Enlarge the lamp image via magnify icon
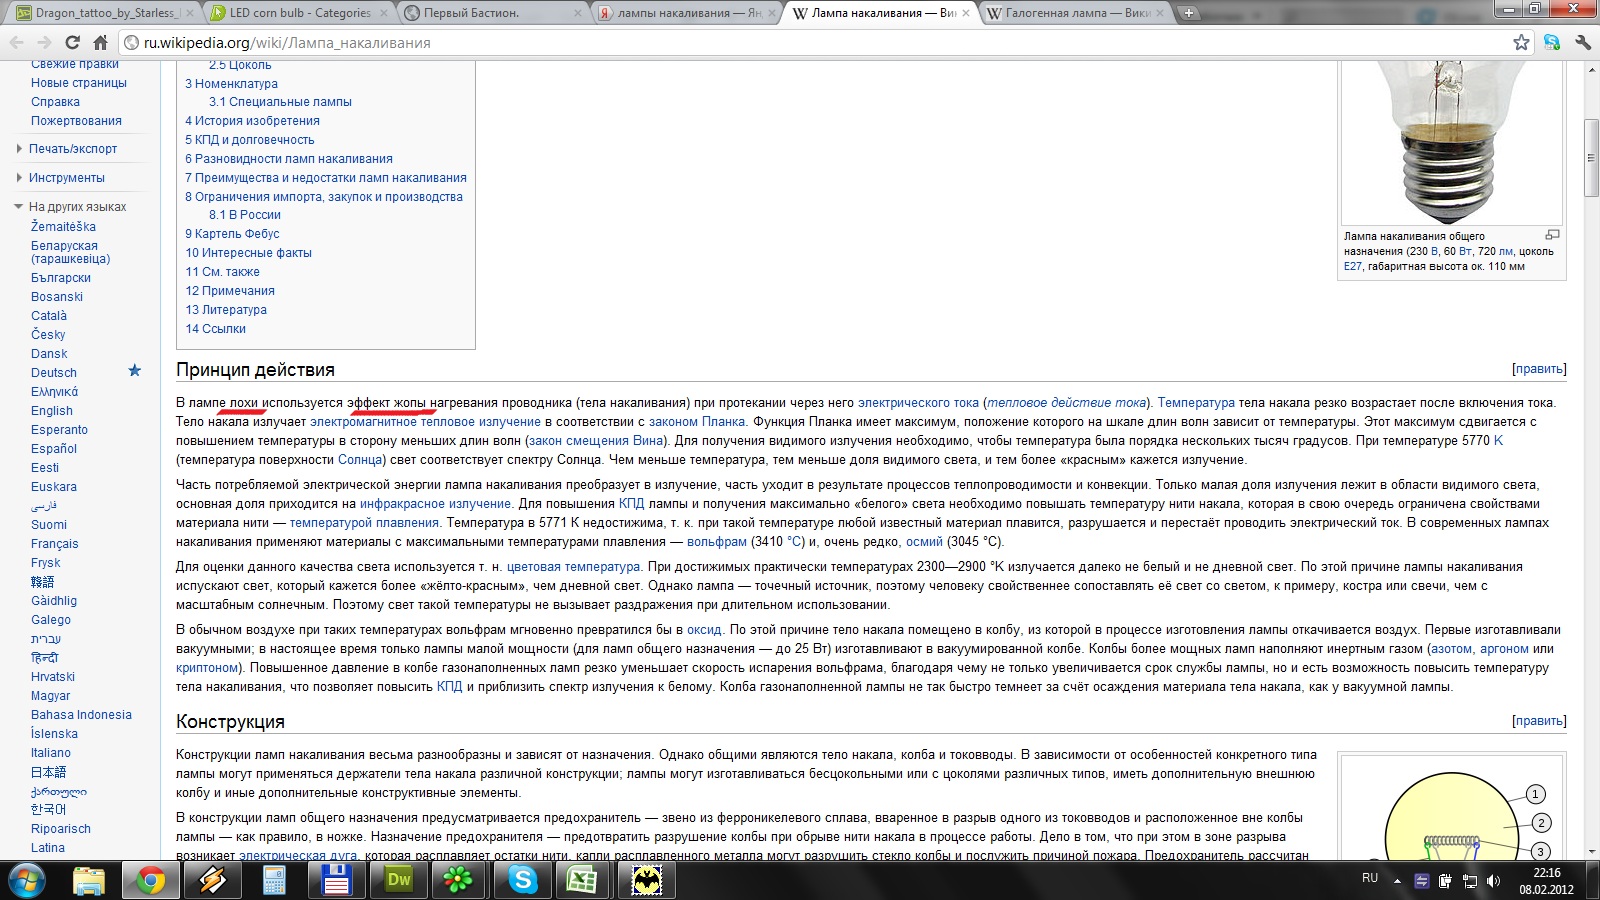1600x900 pixels. [x=1552, y=235]
